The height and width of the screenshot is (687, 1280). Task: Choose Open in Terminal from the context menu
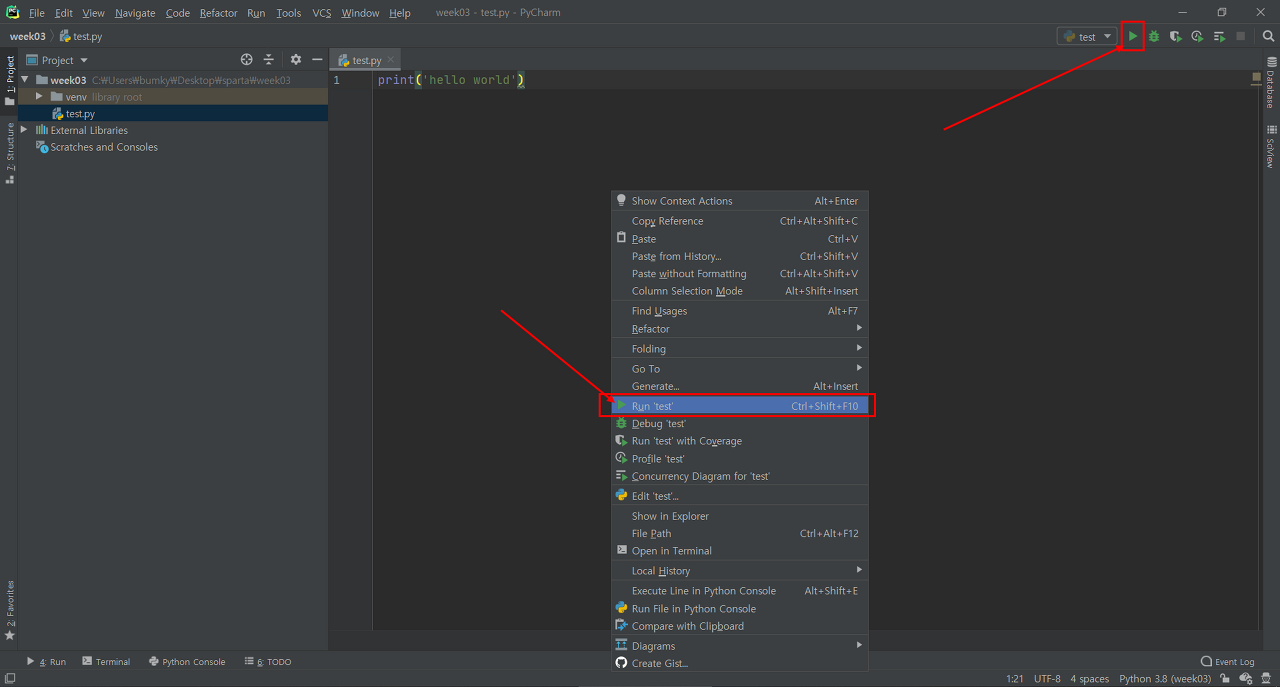point(740,551)
